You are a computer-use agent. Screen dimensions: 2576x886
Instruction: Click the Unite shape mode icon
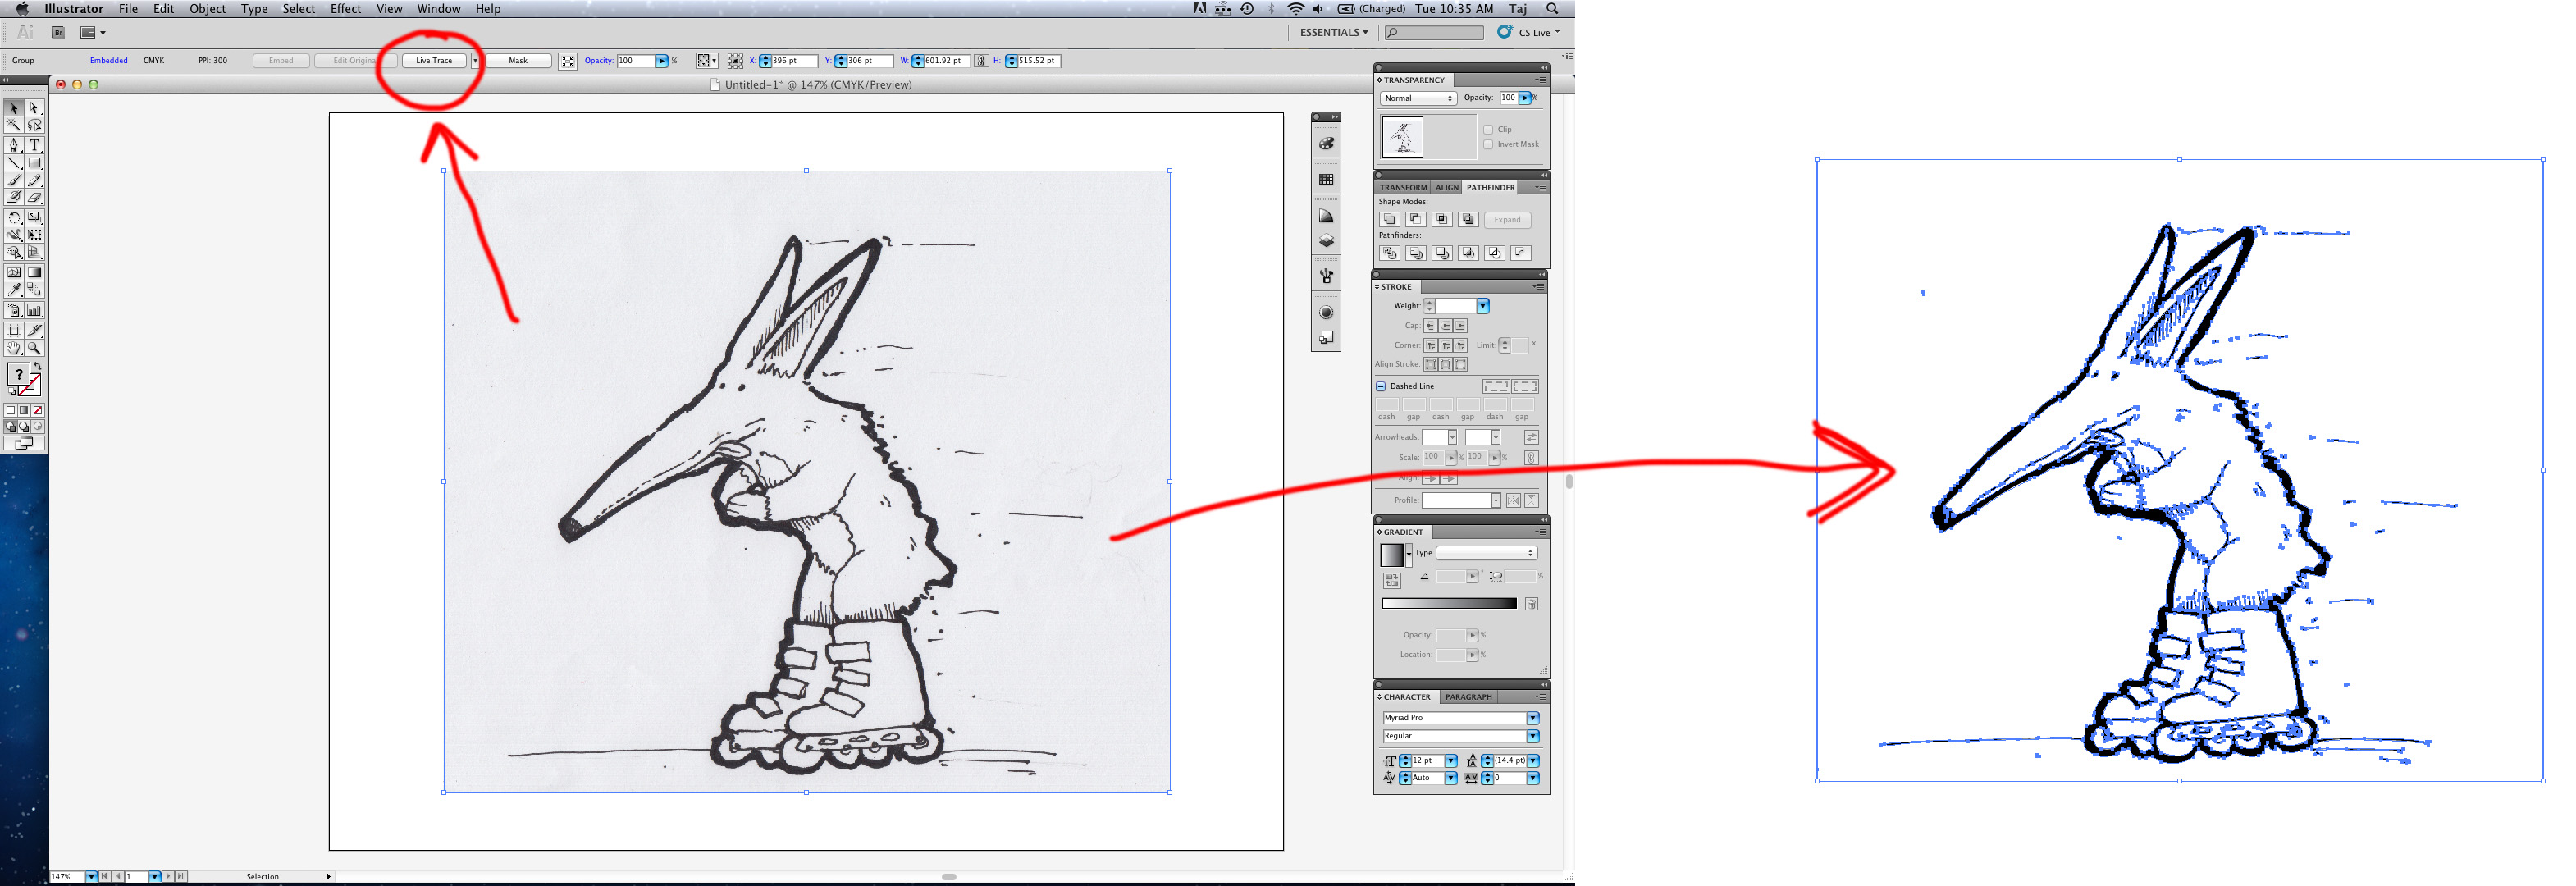(1389, 220)
